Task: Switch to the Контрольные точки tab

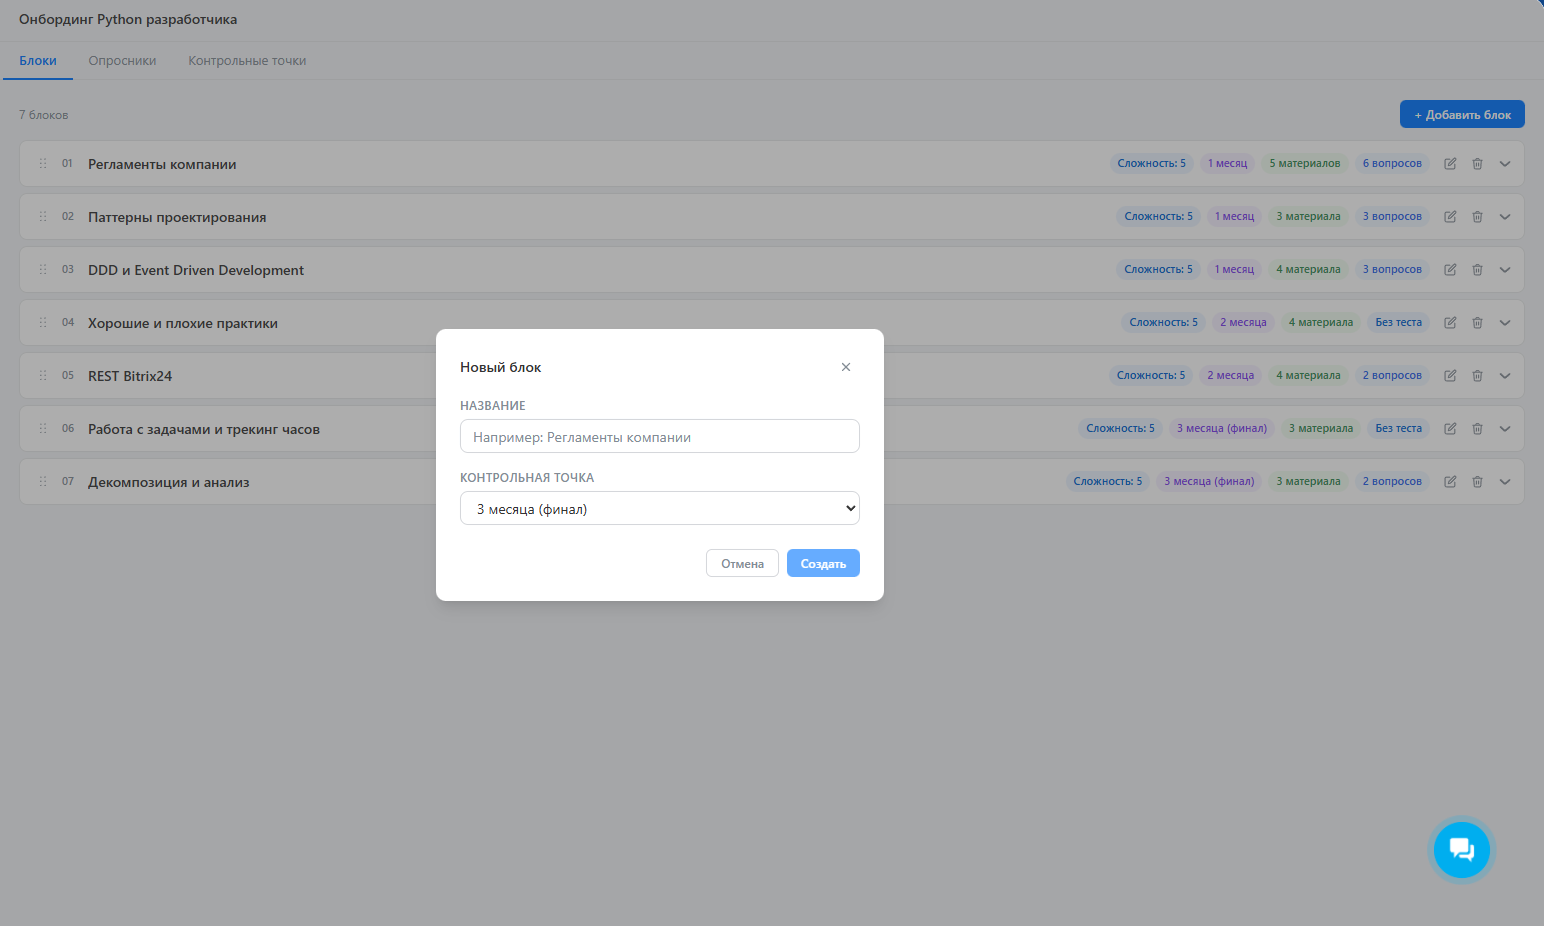Action: 247,61
